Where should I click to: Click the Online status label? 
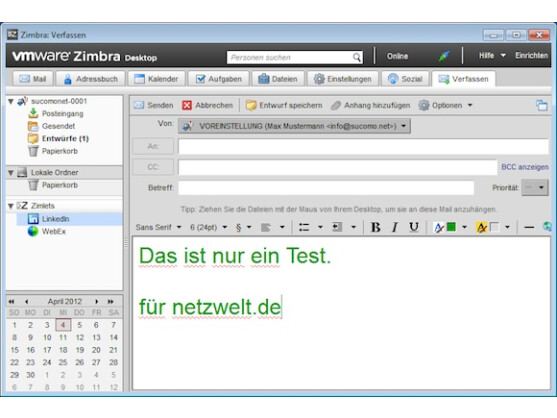pos(398,56)
